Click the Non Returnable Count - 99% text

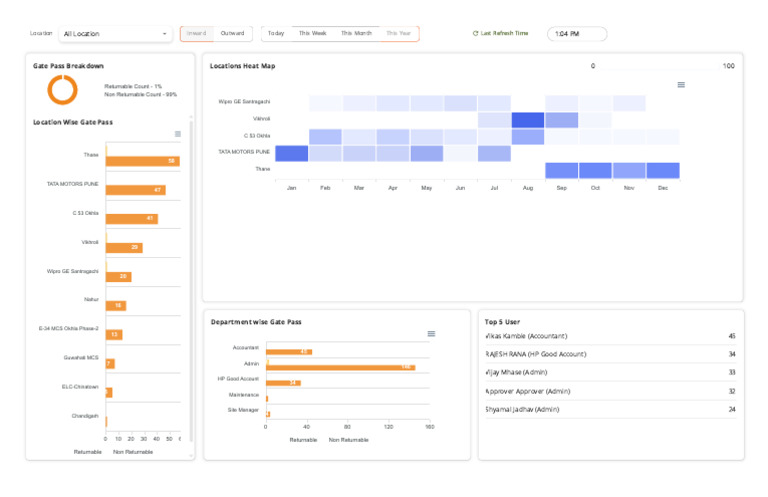(141, 95)
